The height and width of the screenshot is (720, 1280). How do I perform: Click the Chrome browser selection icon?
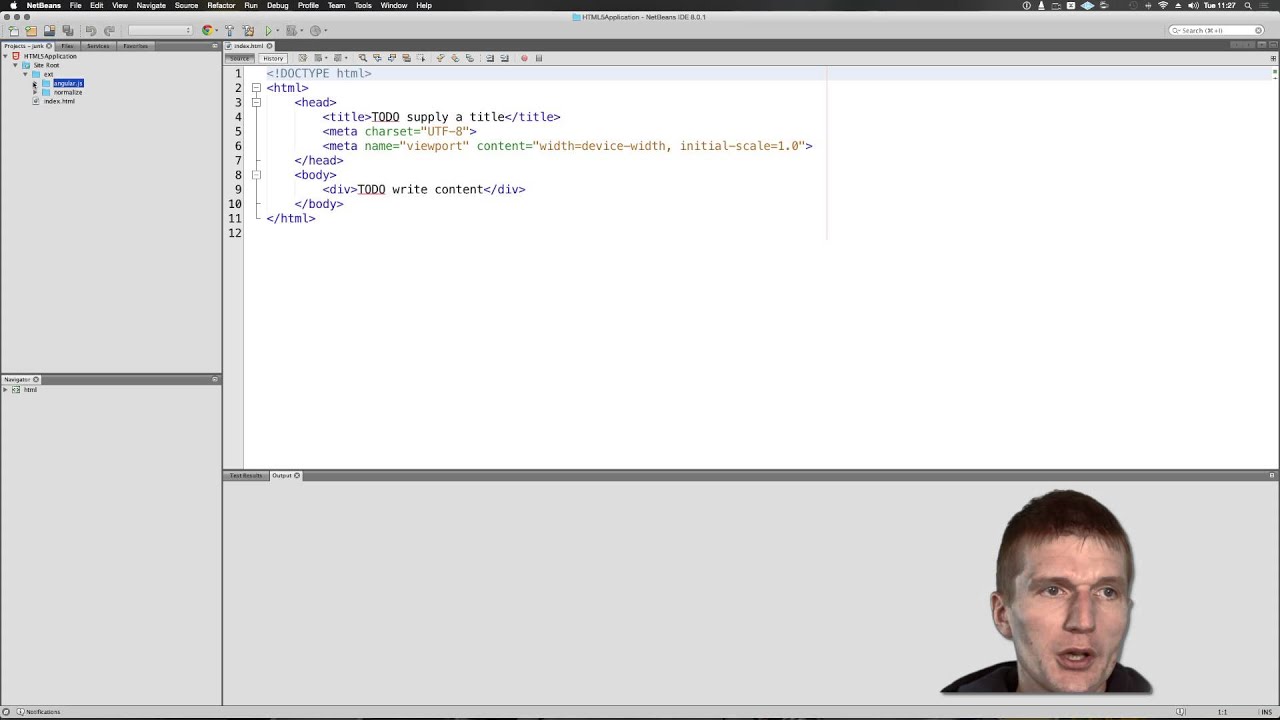pos(207,31)
